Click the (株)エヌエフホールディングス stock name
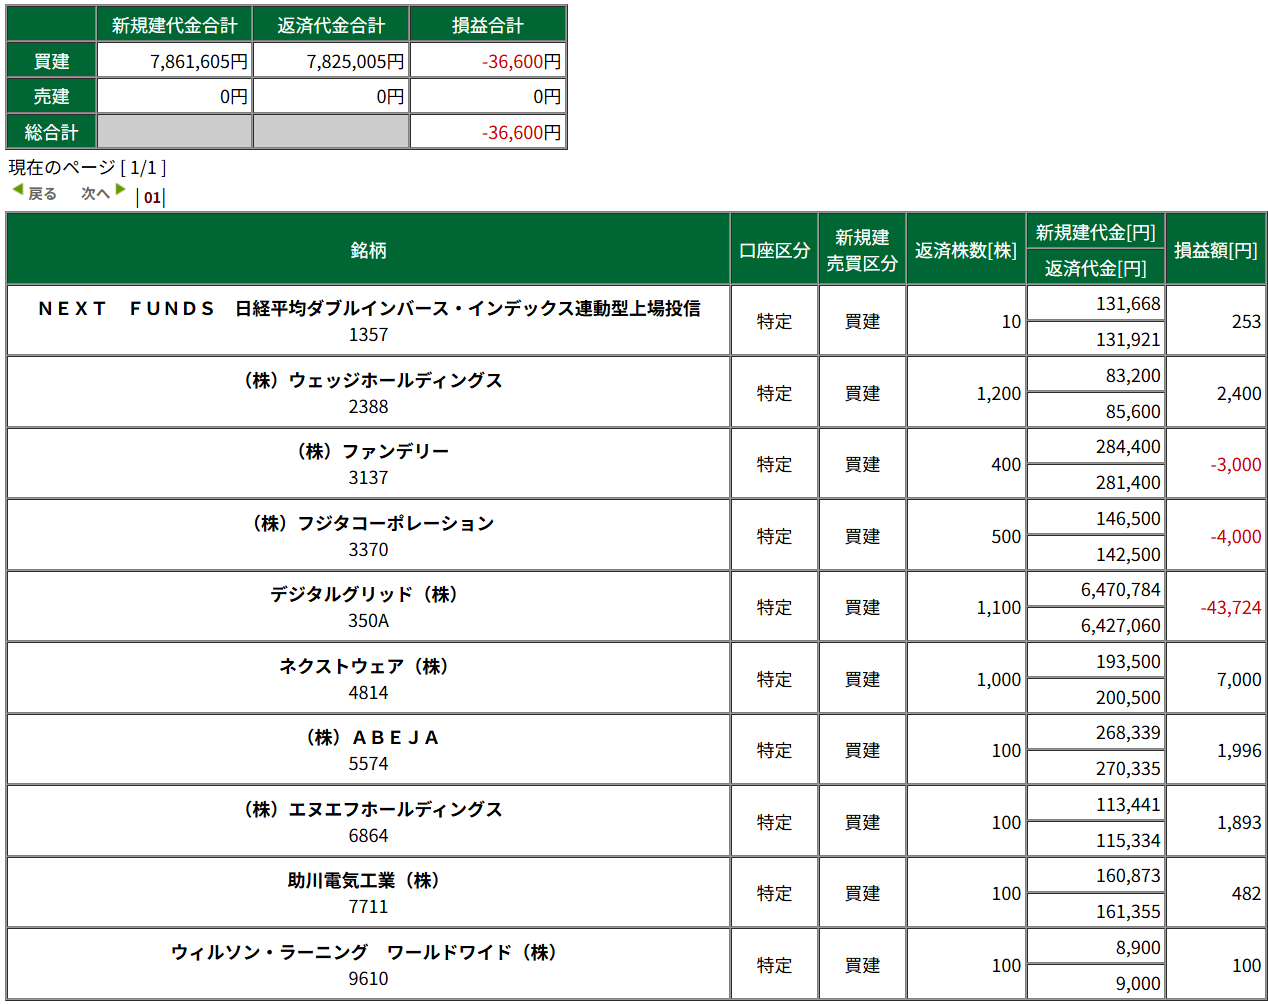 [x=368, y=809]
